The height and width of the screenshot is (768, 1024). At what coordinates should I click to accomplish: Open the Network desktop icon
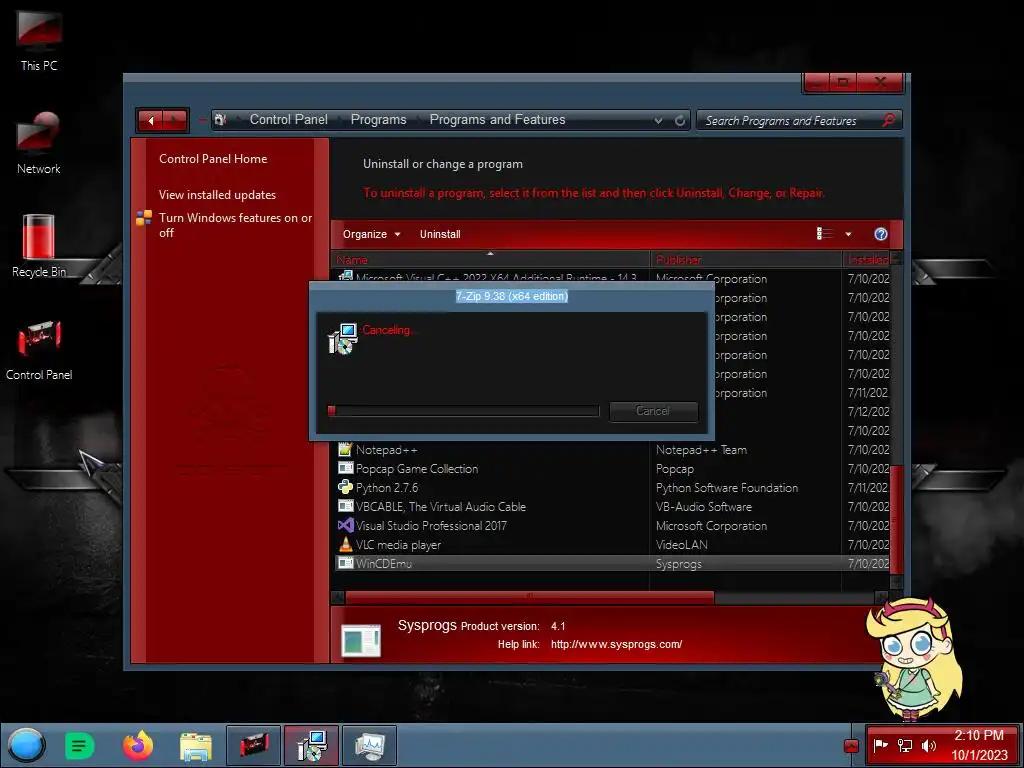[x=39, y=144]
